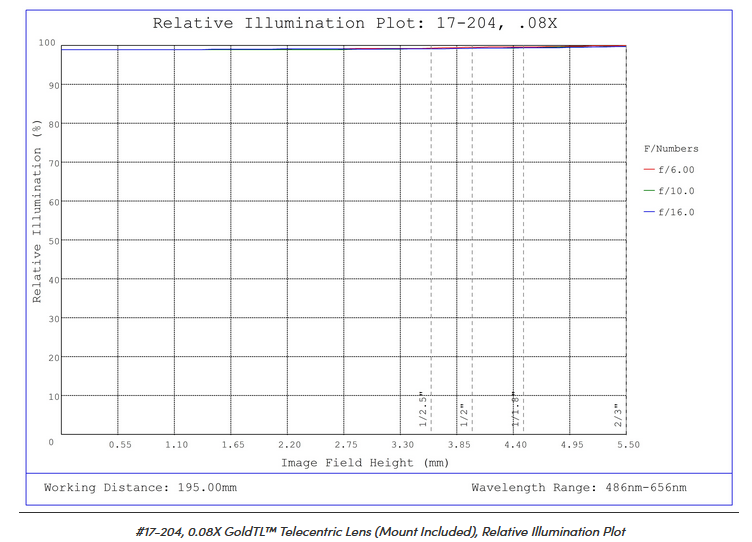
Task: Click the 5.50 x-axis tick label
Action: coord(627,444)
